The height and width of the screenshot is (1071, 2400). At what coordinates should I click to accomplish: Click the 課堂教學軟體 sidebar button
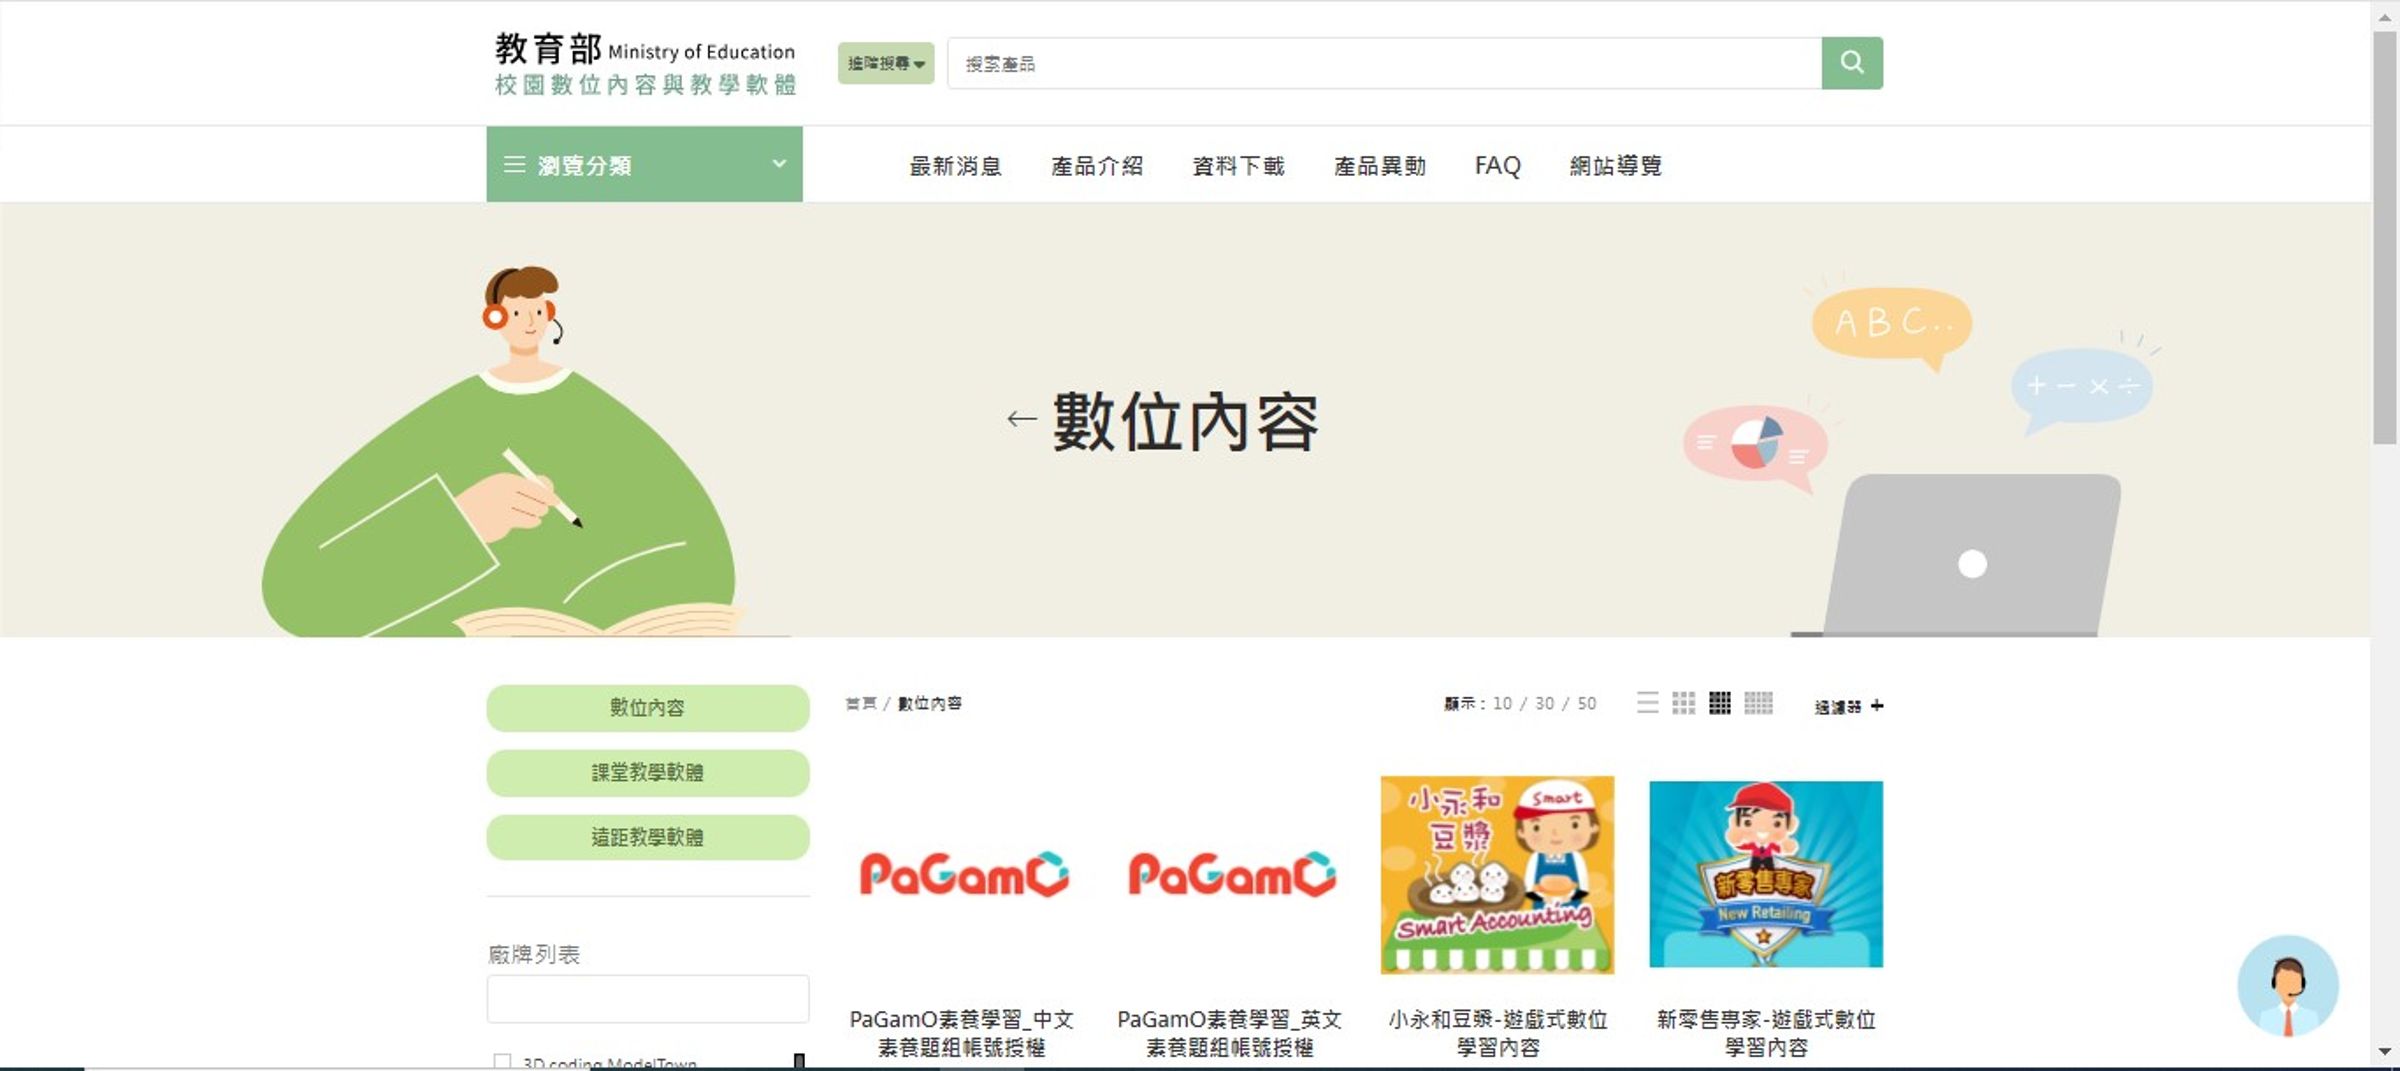(648, 773)
